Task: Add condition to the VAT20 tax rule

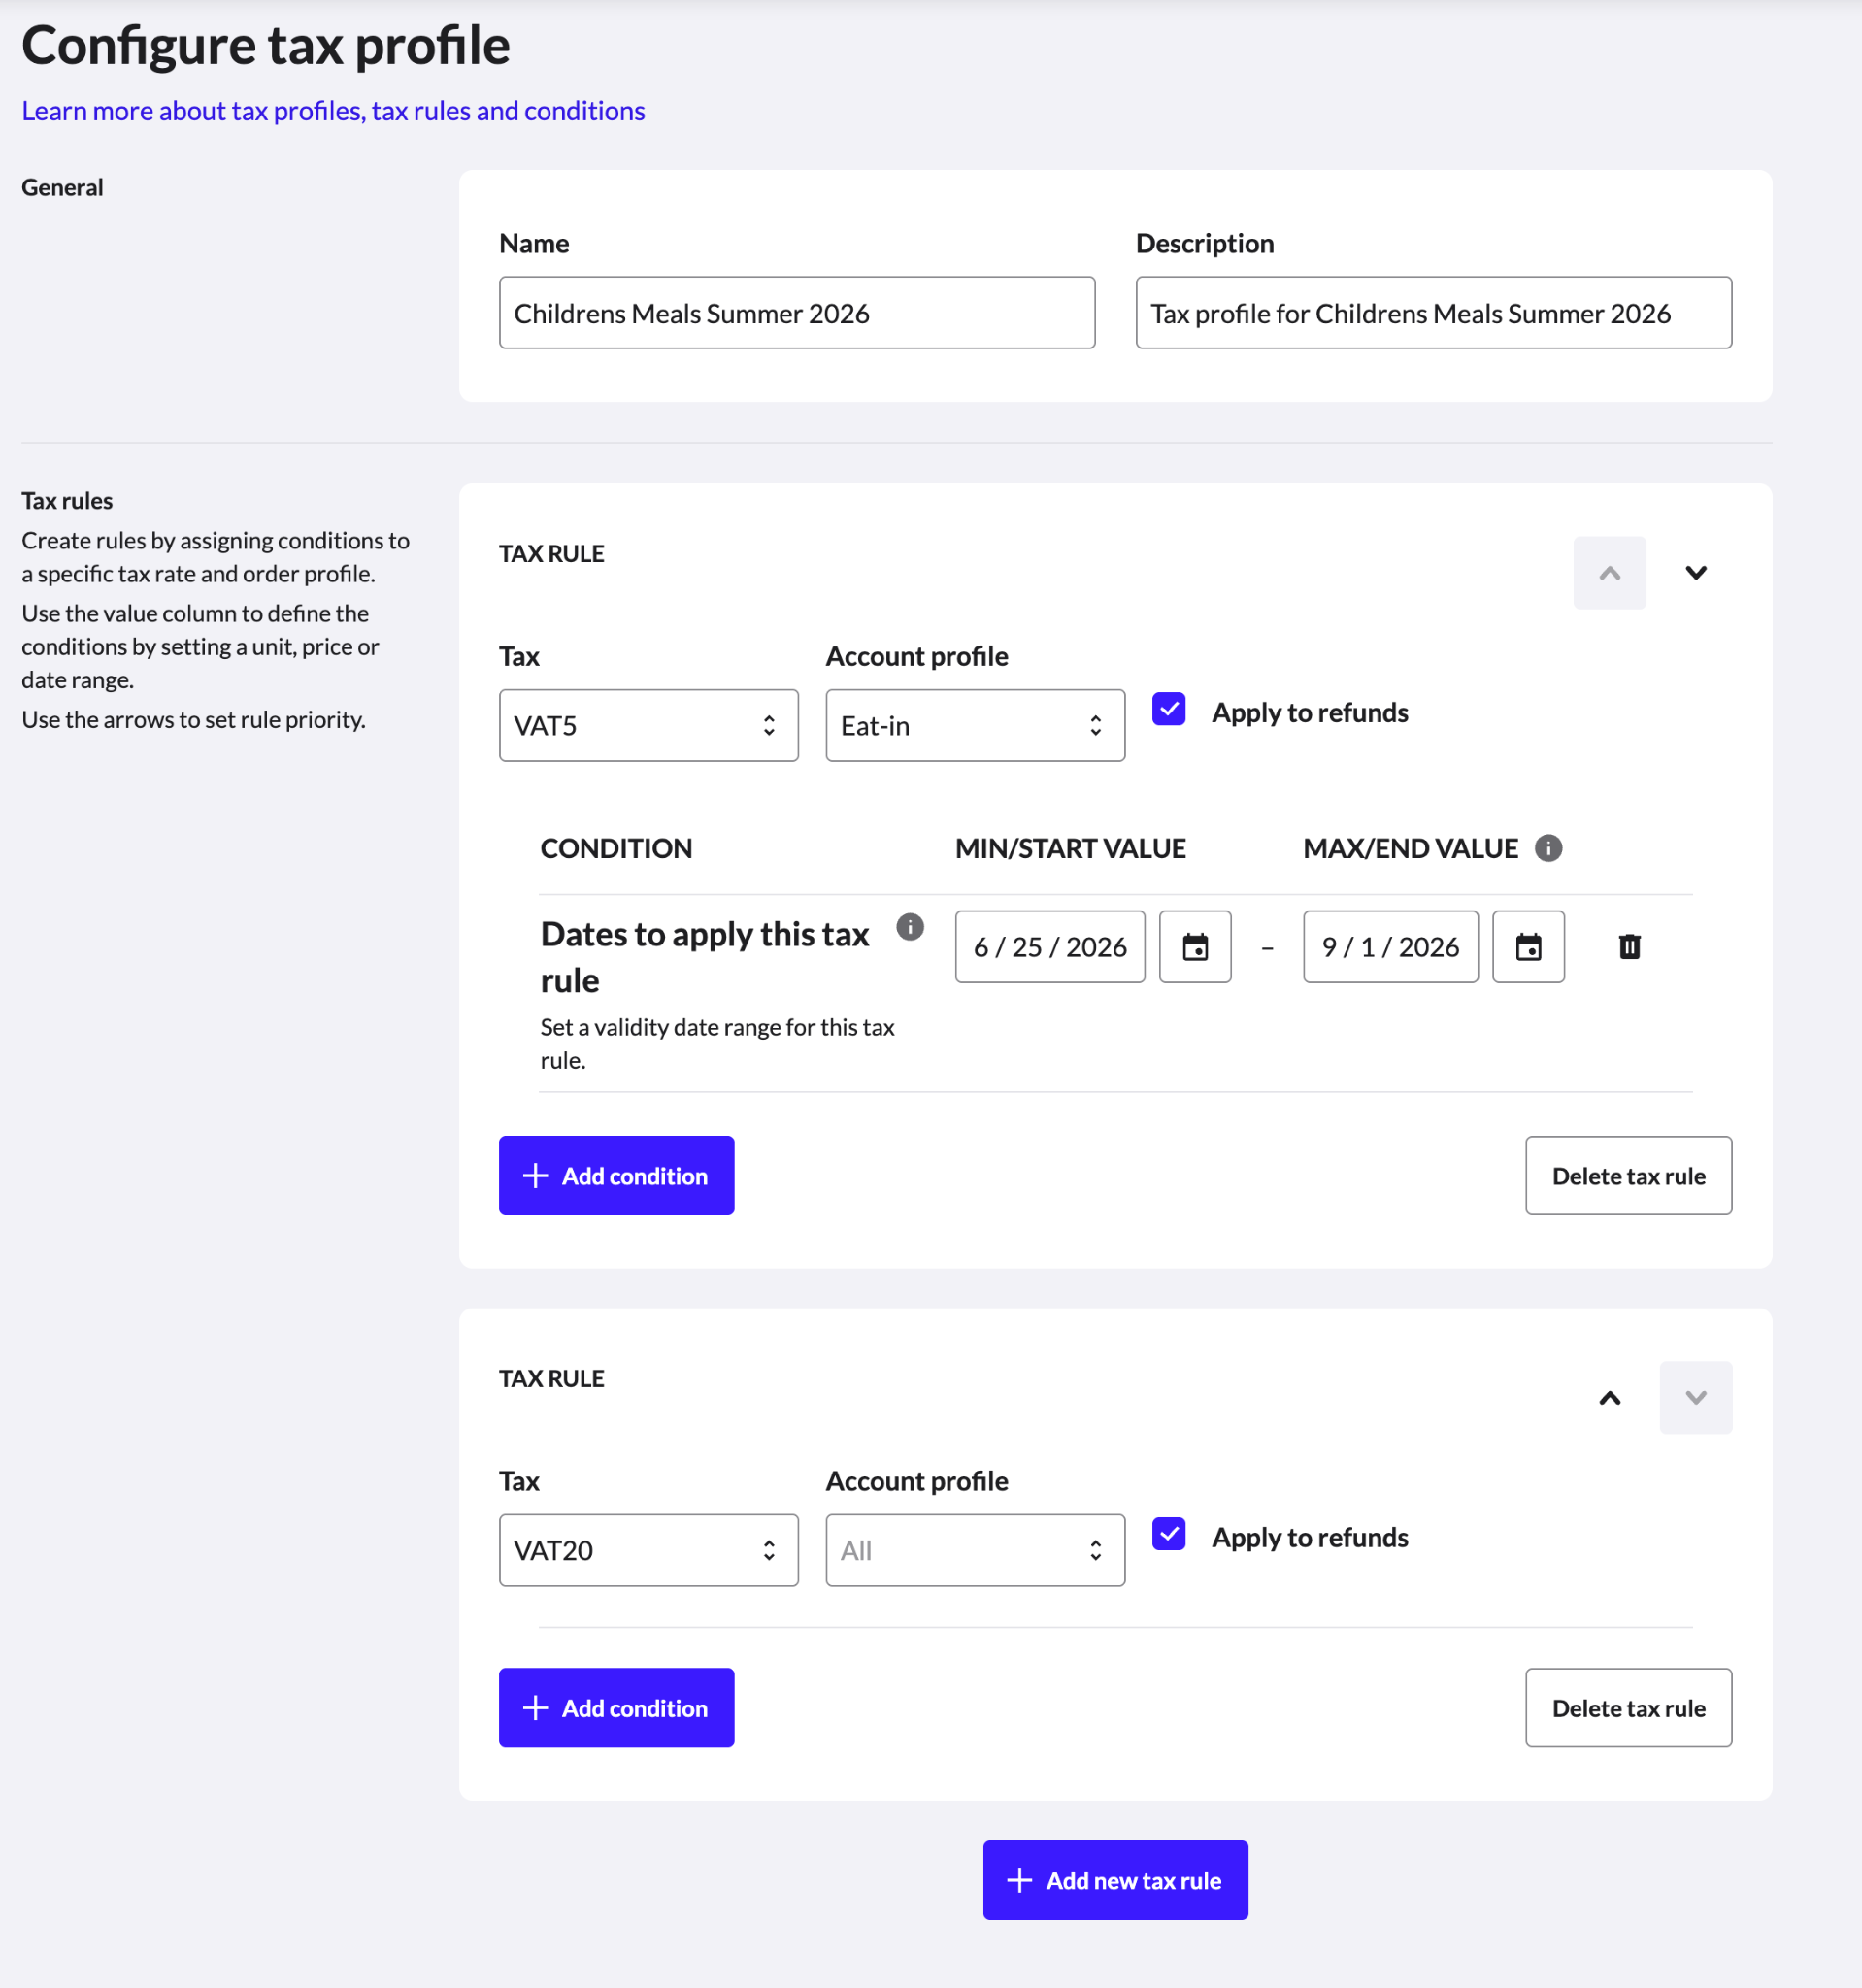Action: pyautogui.click(x=616, y=1707)
